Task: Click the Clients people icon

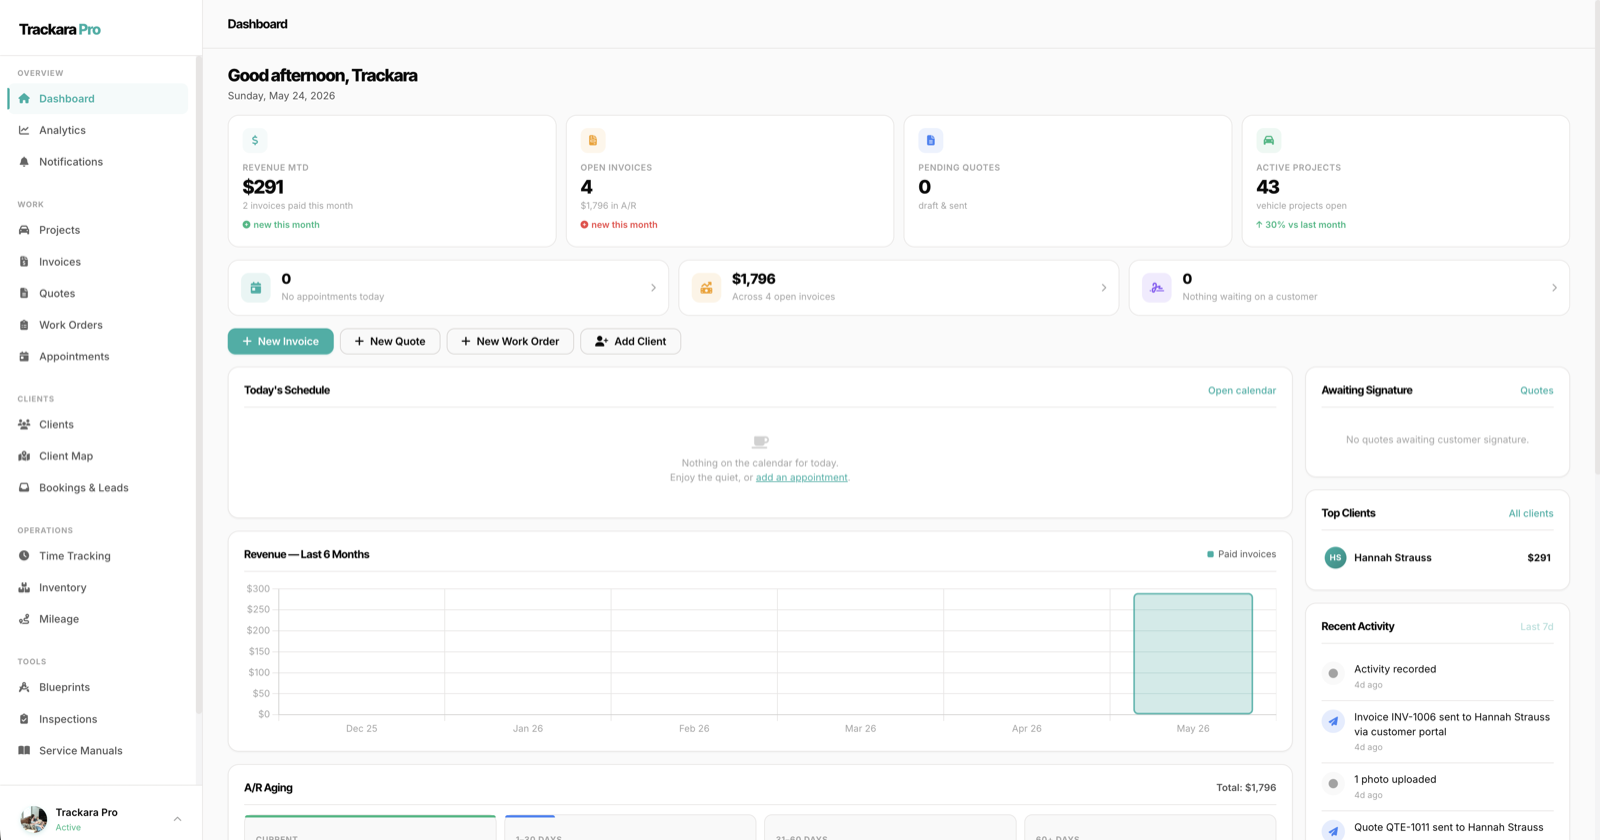Action: 24,424
